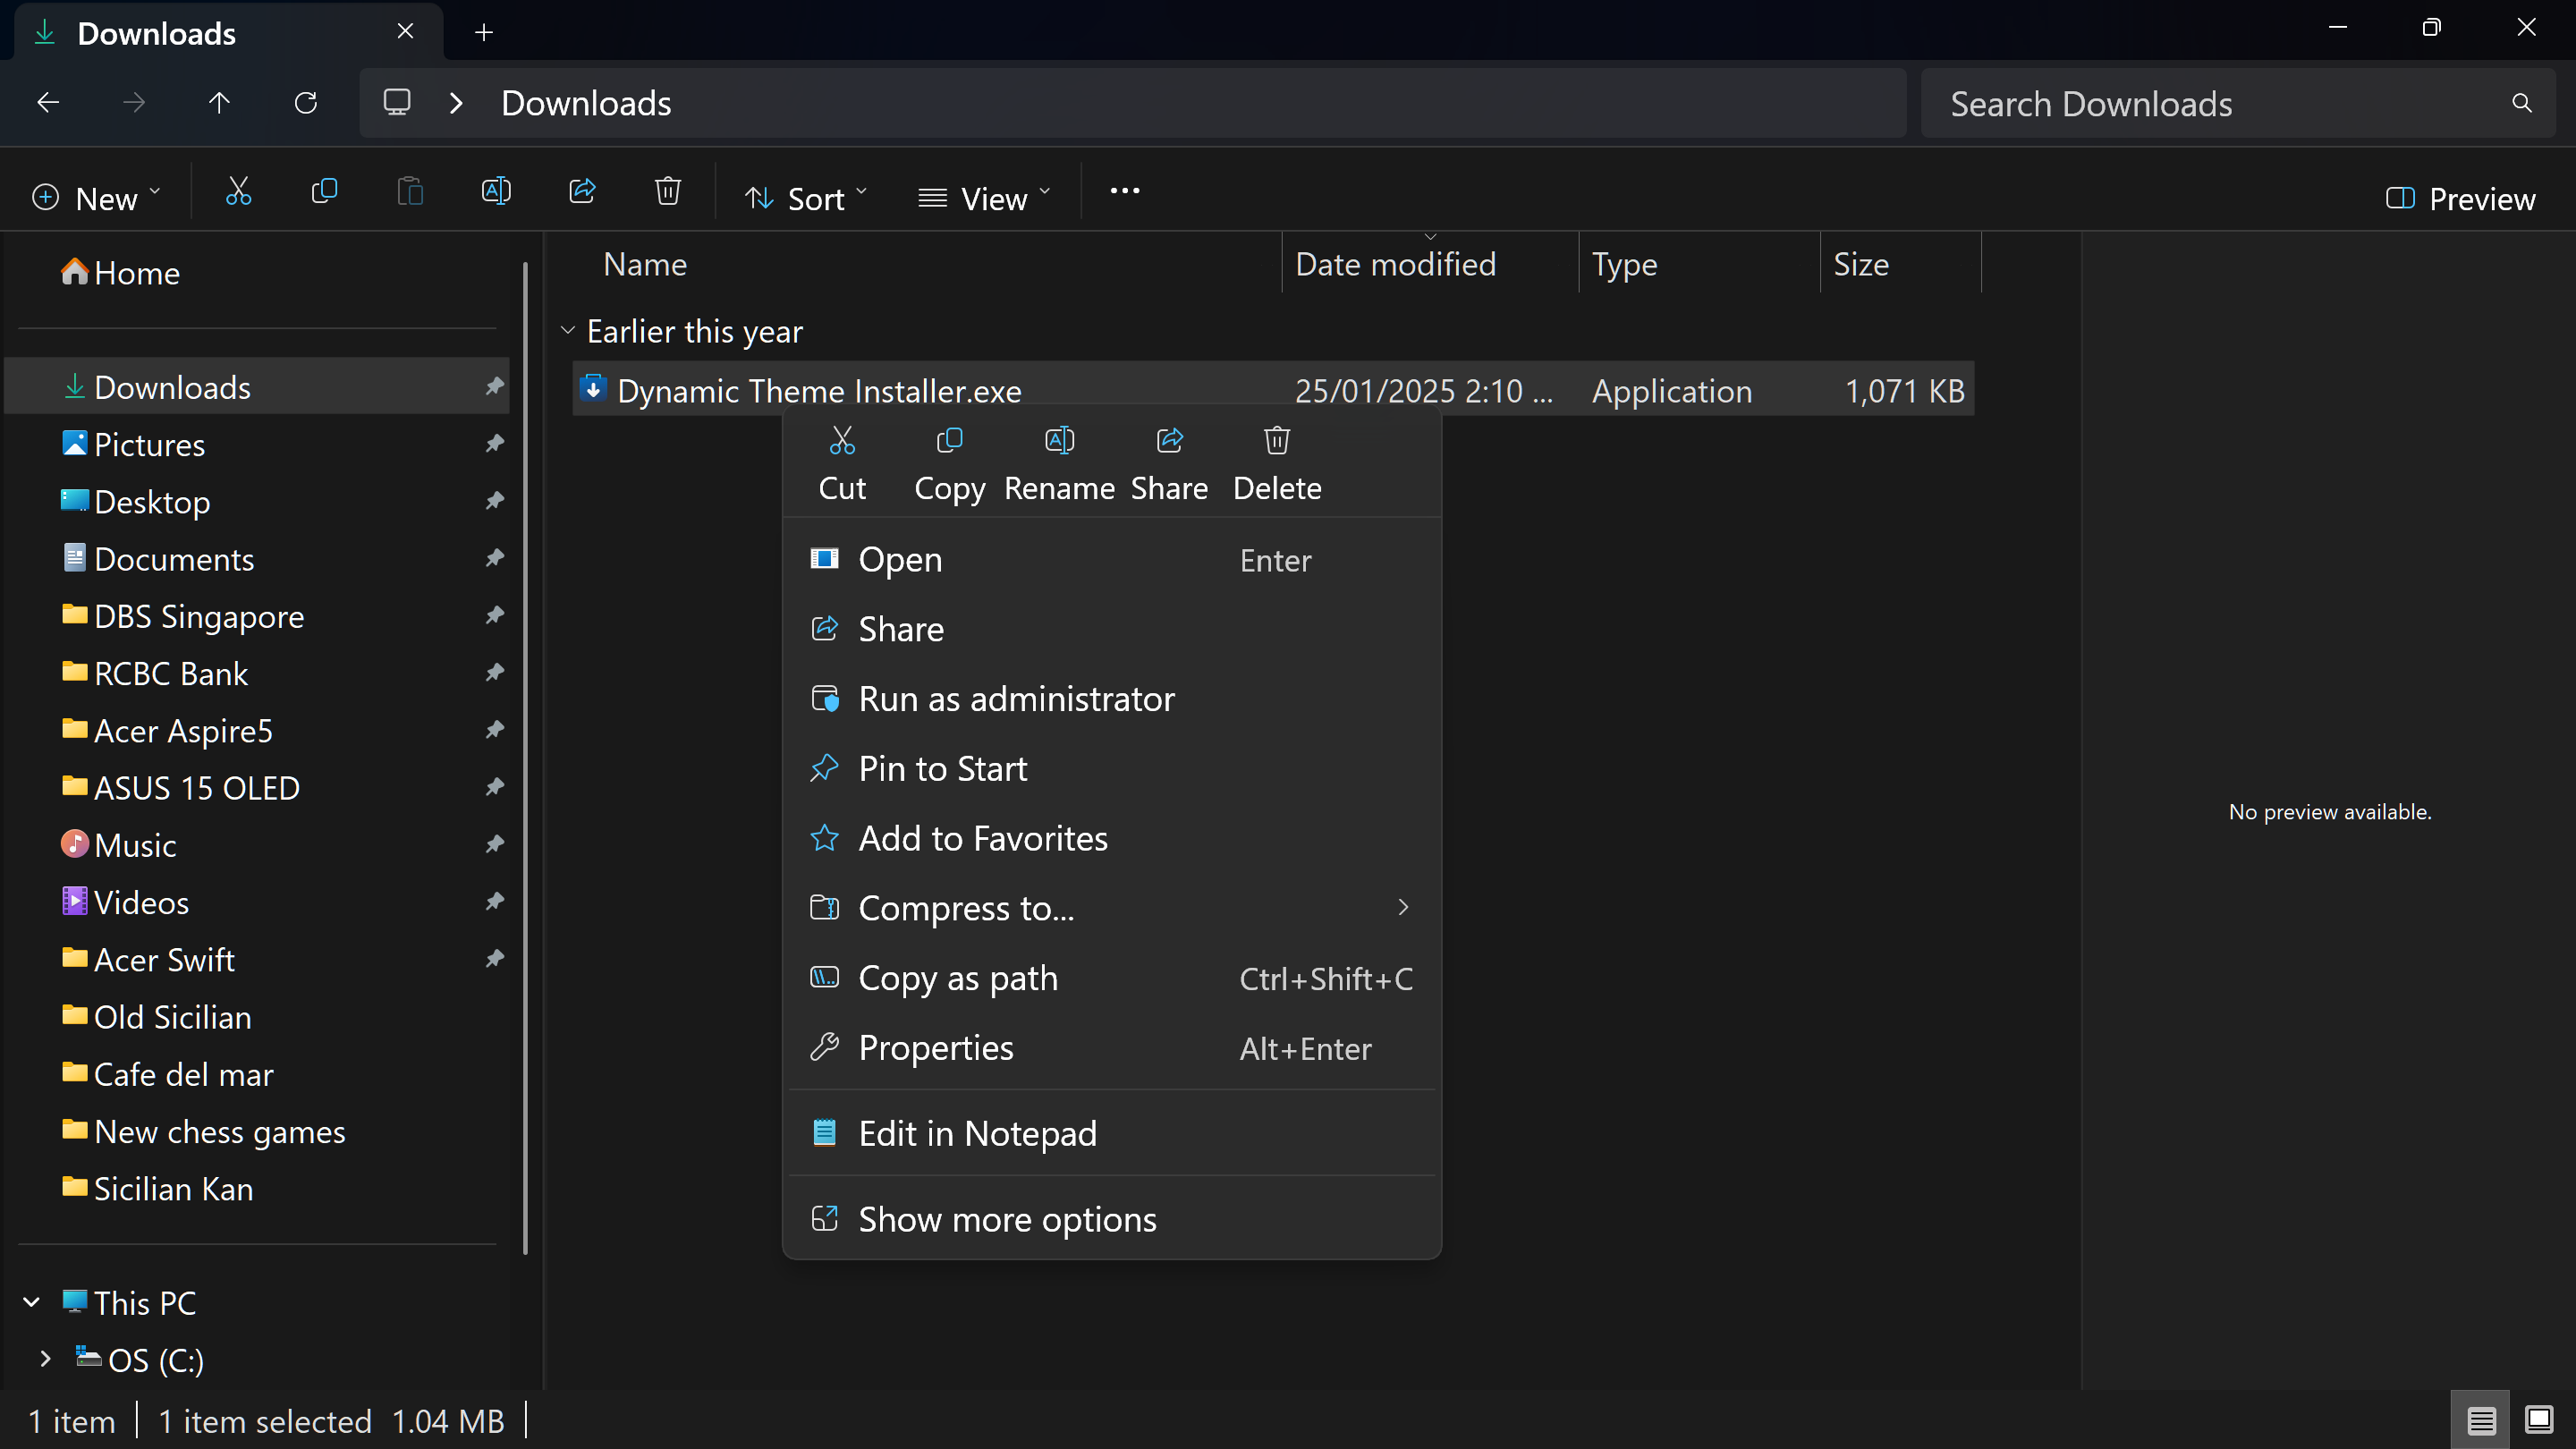This screenshot has height=1449, width=2576.
Task: Click the Up one level arrow
Action: click(x=219, y=103)
